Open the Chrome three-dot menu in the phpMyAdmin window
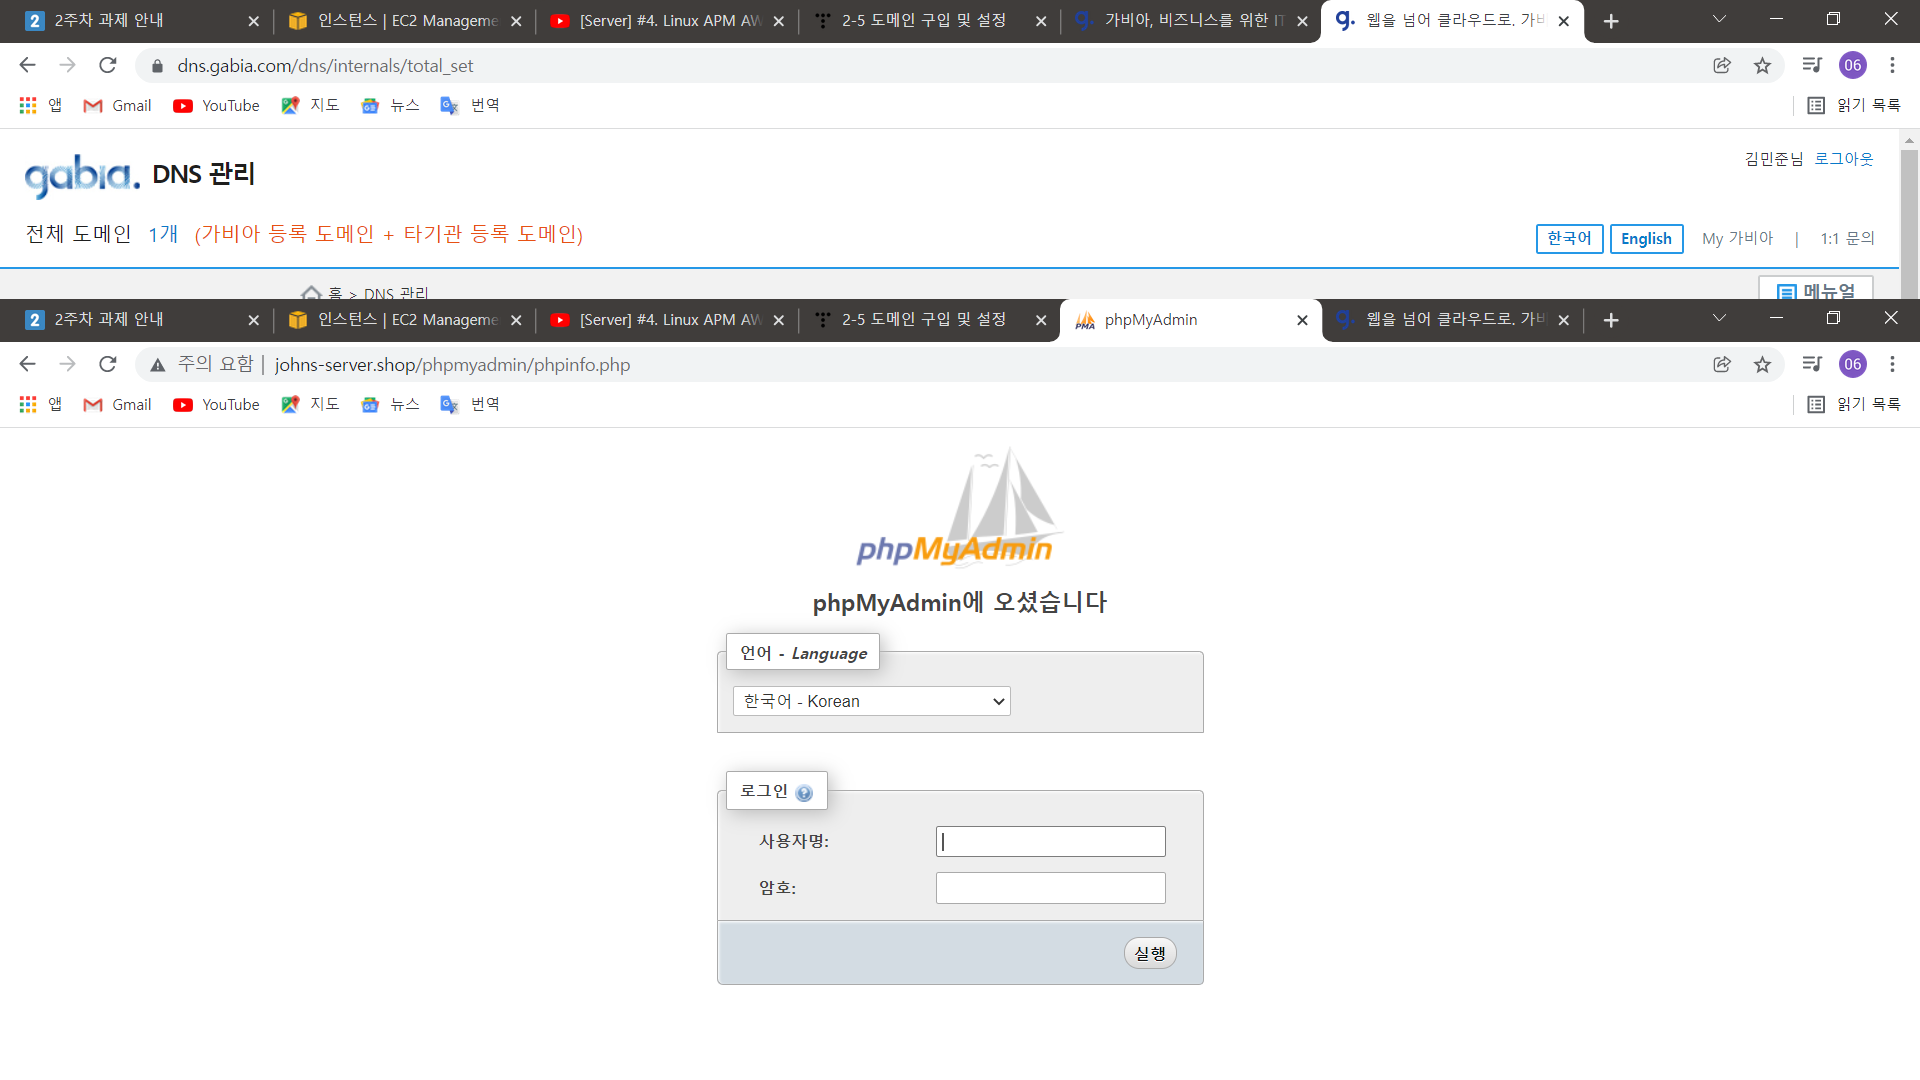The height and width of the screenshot is (1080, 1920). point(1892,364)
